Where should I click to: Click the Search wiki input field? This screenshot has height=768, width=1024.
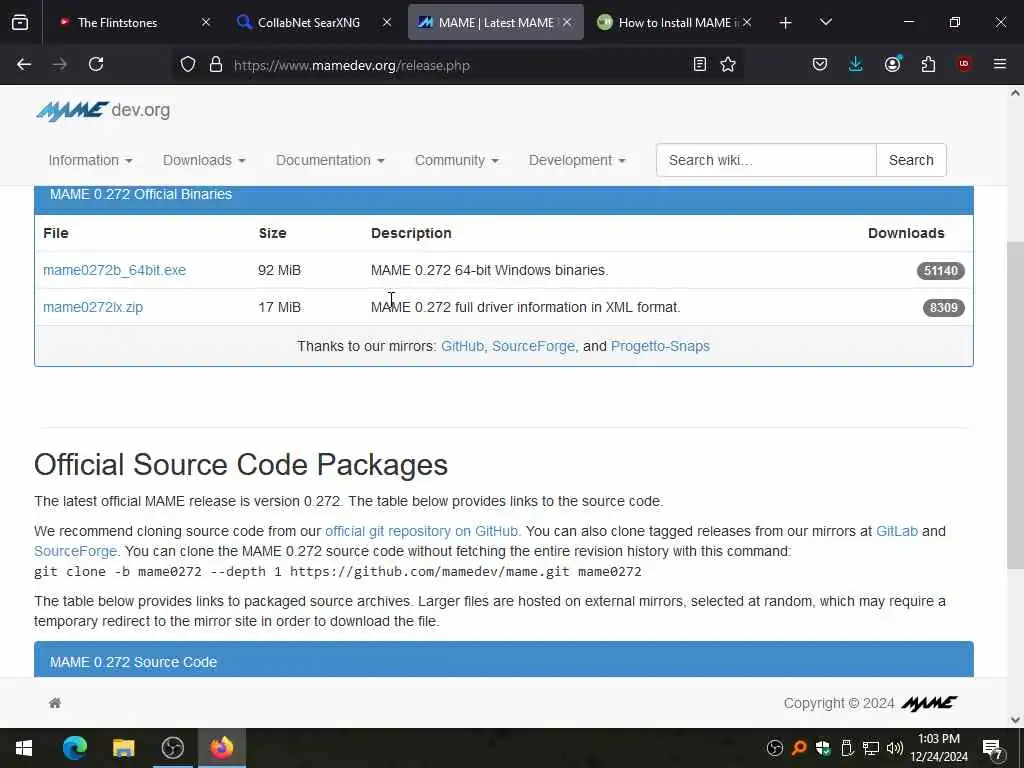click(x=766, y=161)
